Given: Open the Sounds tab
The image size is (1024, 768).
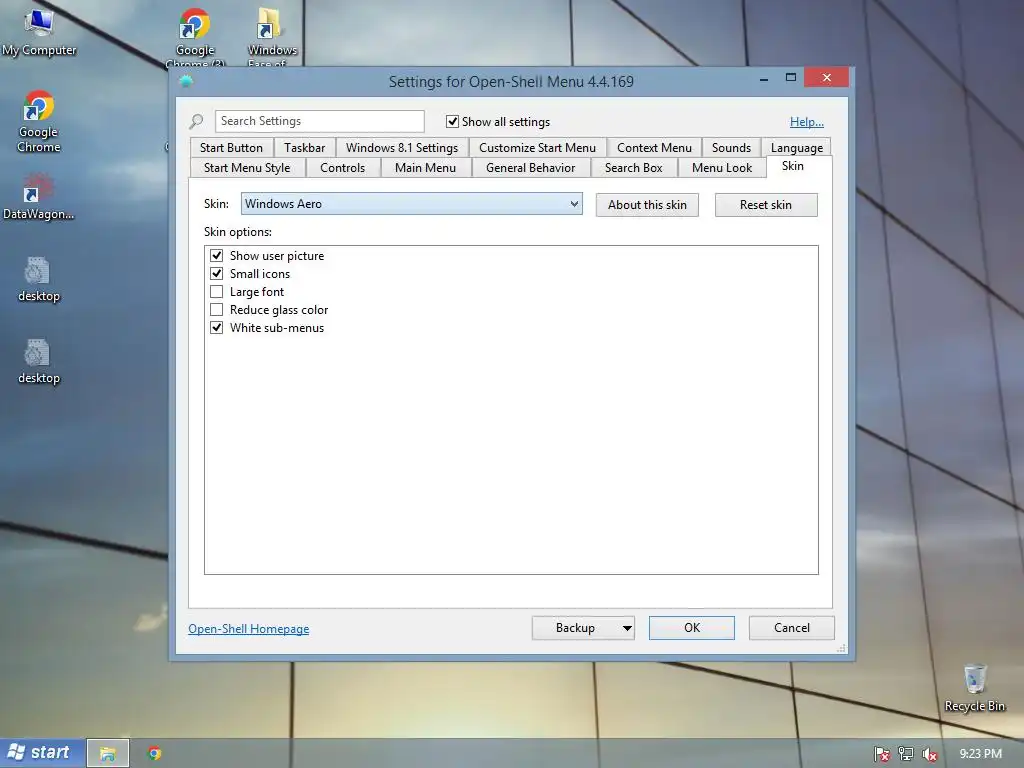Looking at the screenshot, I should (731, 148).
